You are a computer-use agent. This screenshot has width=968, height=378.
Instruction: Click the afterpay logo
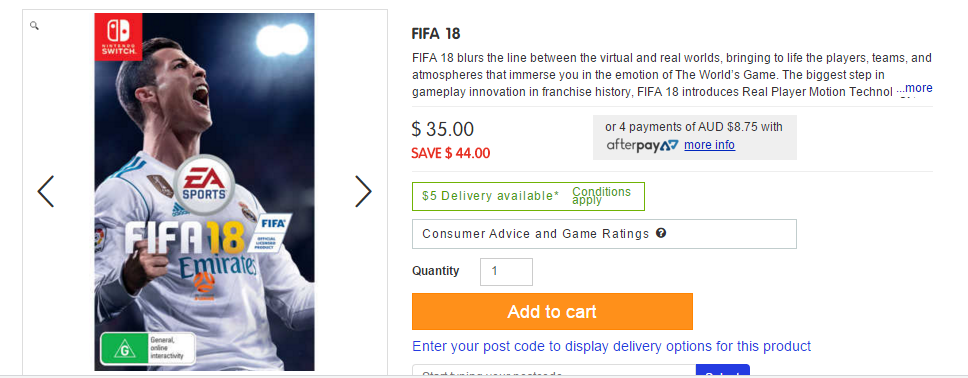coord(642,145)
